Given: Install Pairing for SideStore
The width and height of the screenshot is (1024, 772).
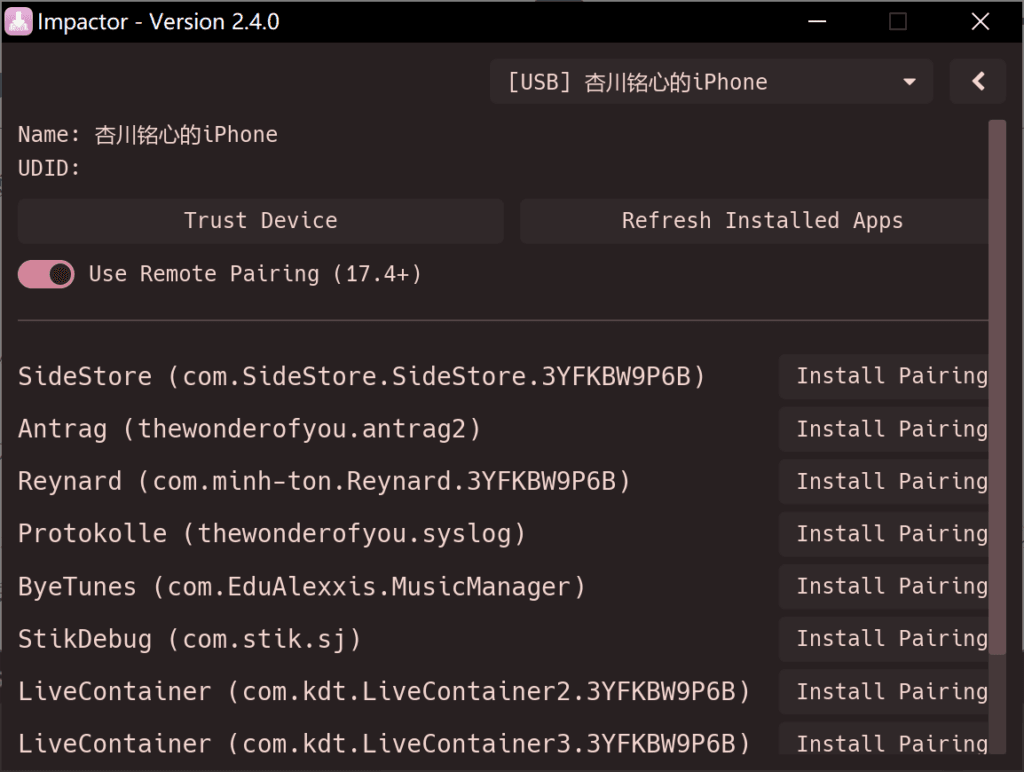Looking at the screenshot, I should pyautogui.click(x=884, y=376).
